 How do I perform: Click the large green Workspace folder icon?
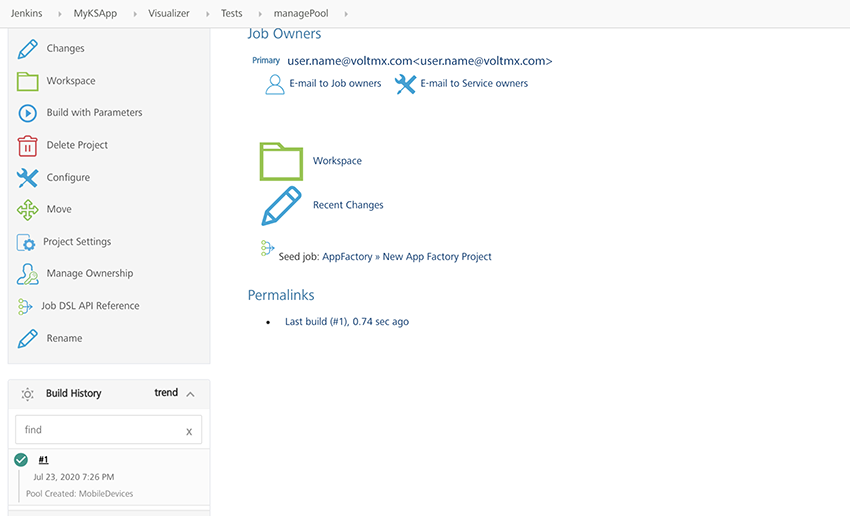[281, 161]
